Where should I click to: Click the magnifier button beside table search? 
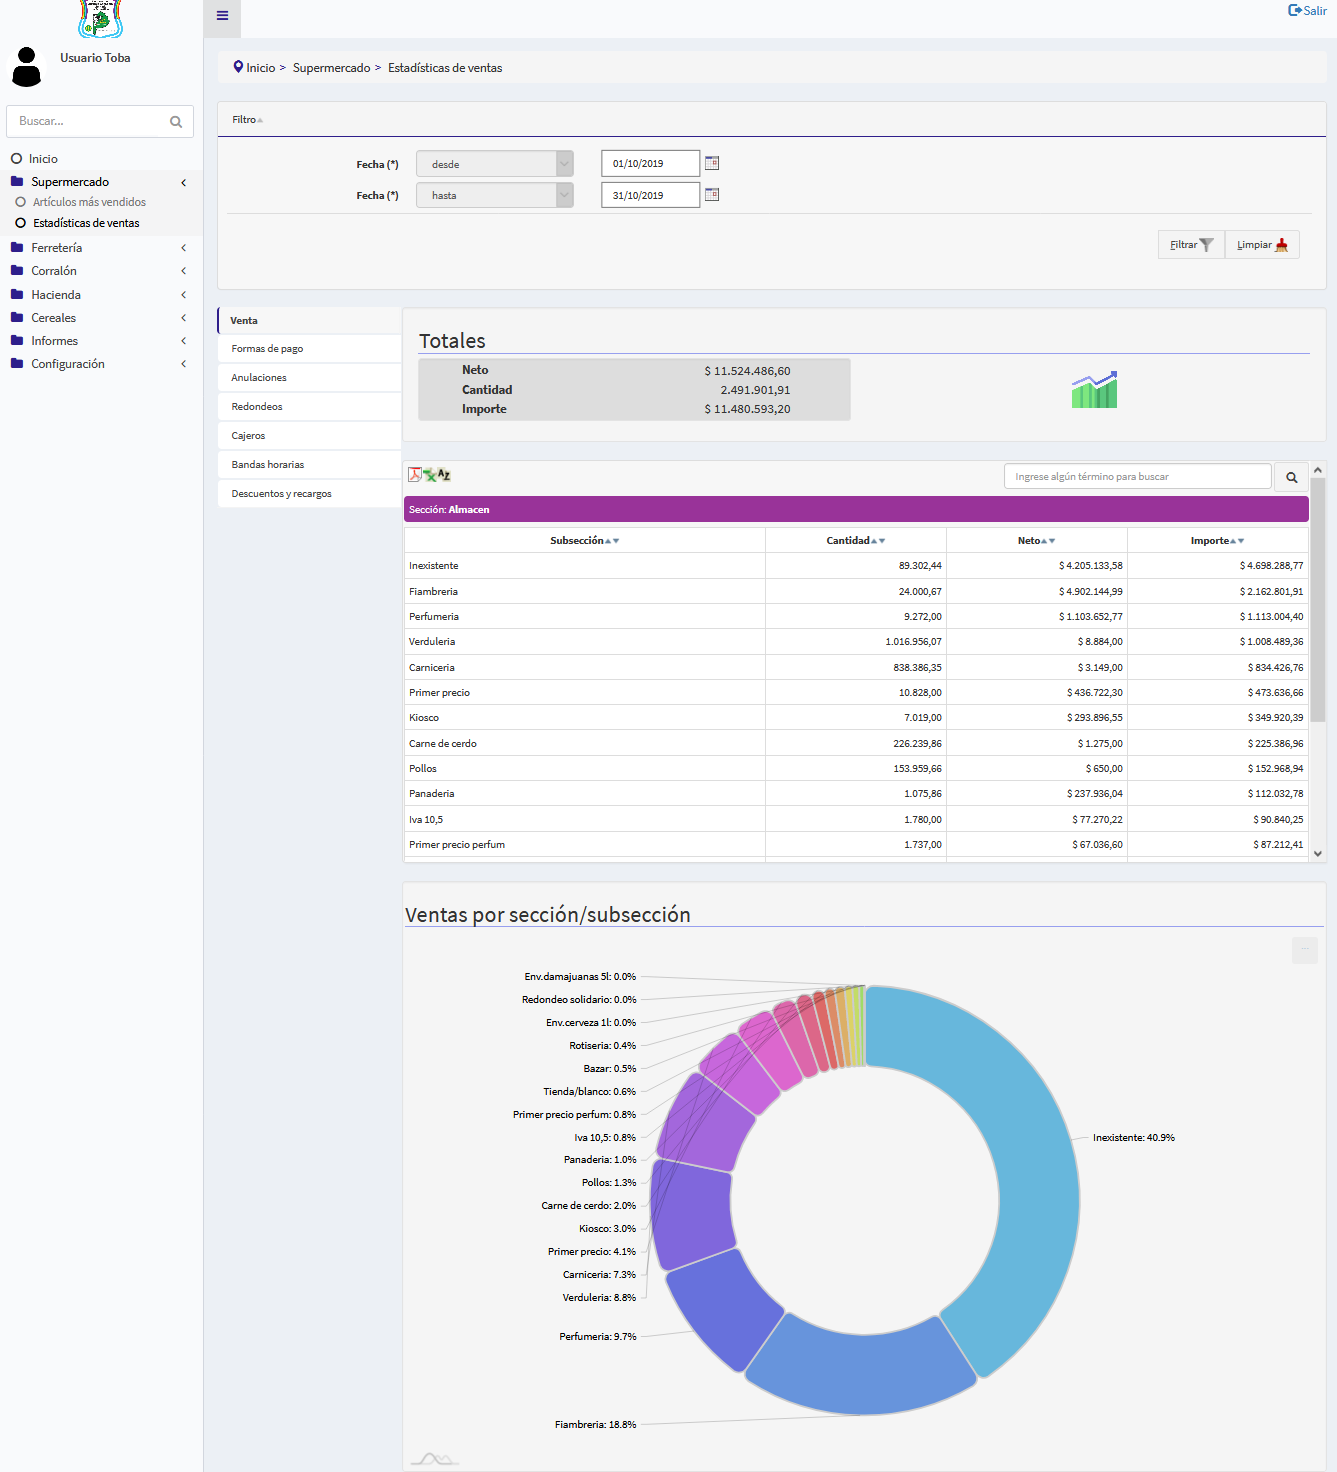point(1291,477)
